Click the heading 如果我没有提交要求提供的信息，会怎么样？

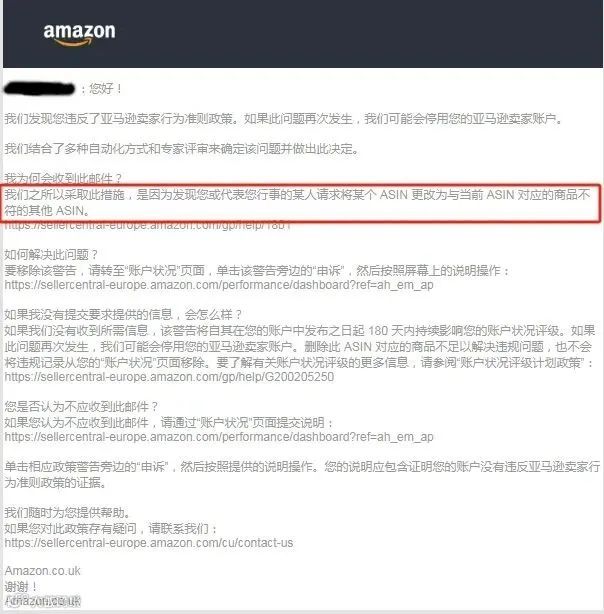pos(123,314)
